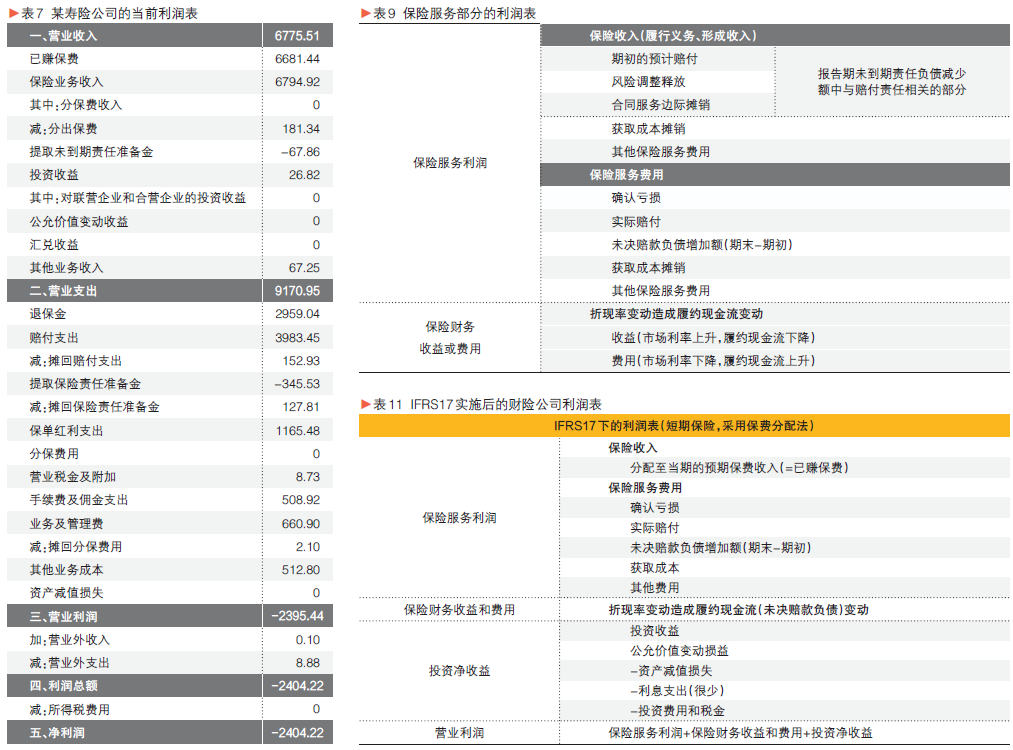Select 其中:对联营企业和合营企业的投资收益 label
Image resolution: width=1013 pixels, height=750 pixels.
click(138, 198)
